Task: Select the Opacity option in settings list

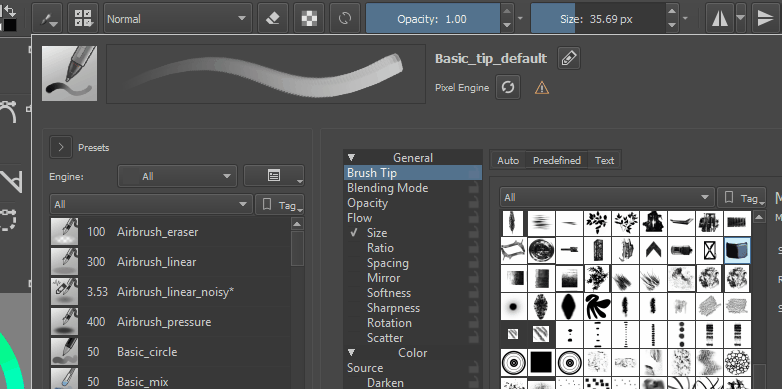Action: [x=412, y=202]
